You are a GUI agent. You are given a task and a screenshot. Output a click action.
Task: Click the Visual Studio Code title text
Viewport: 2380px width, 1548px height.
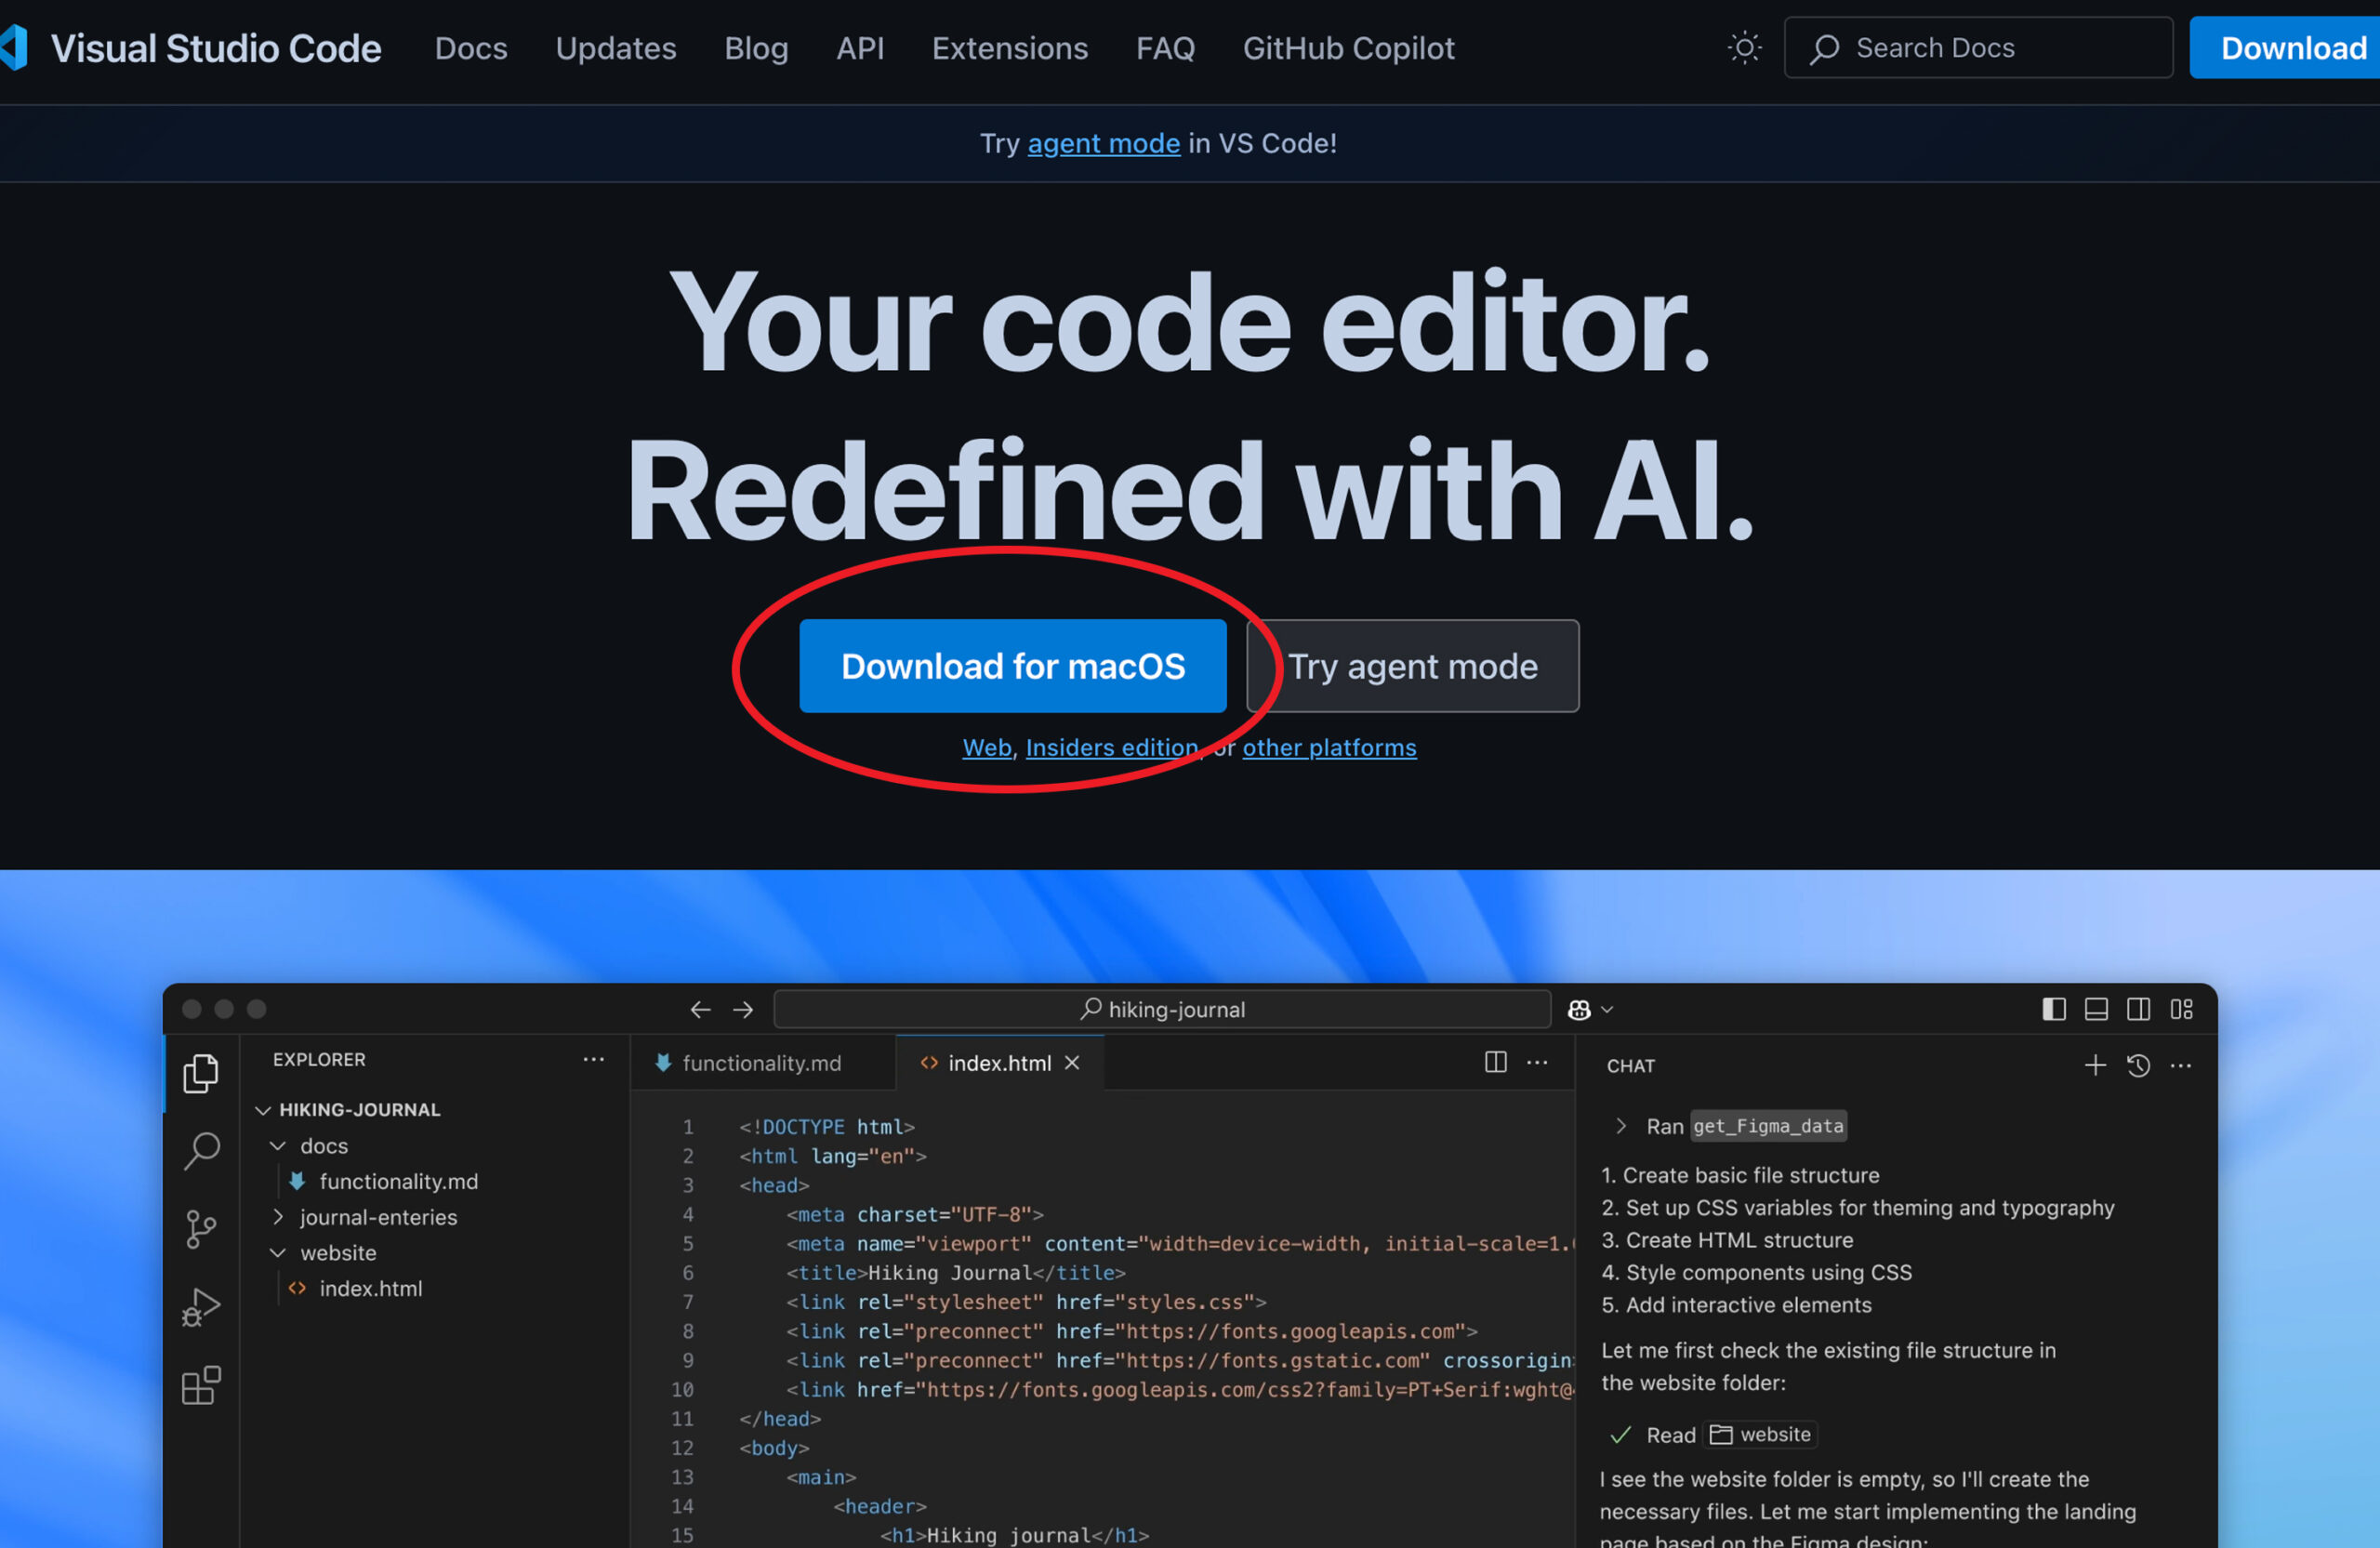click(216, 48)
